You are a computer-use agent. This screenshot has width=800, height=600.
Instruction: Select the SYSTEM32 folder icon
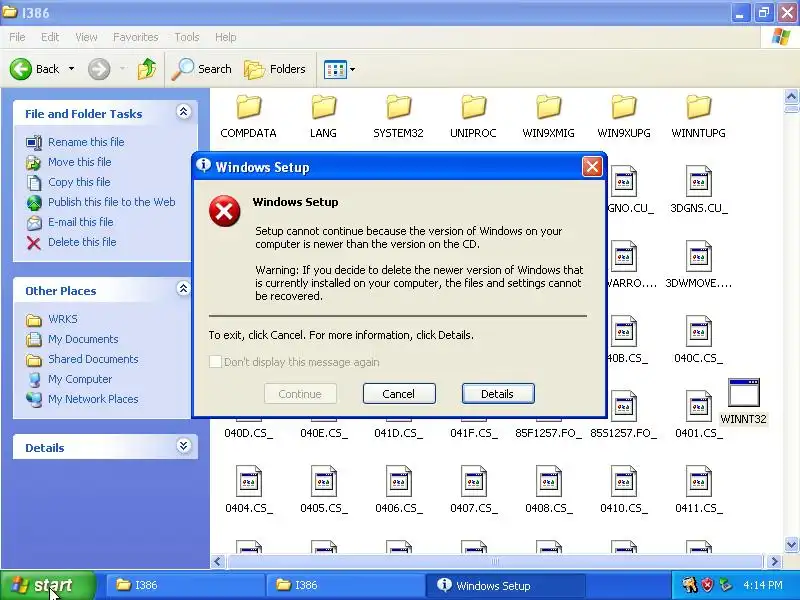[398, 107]
